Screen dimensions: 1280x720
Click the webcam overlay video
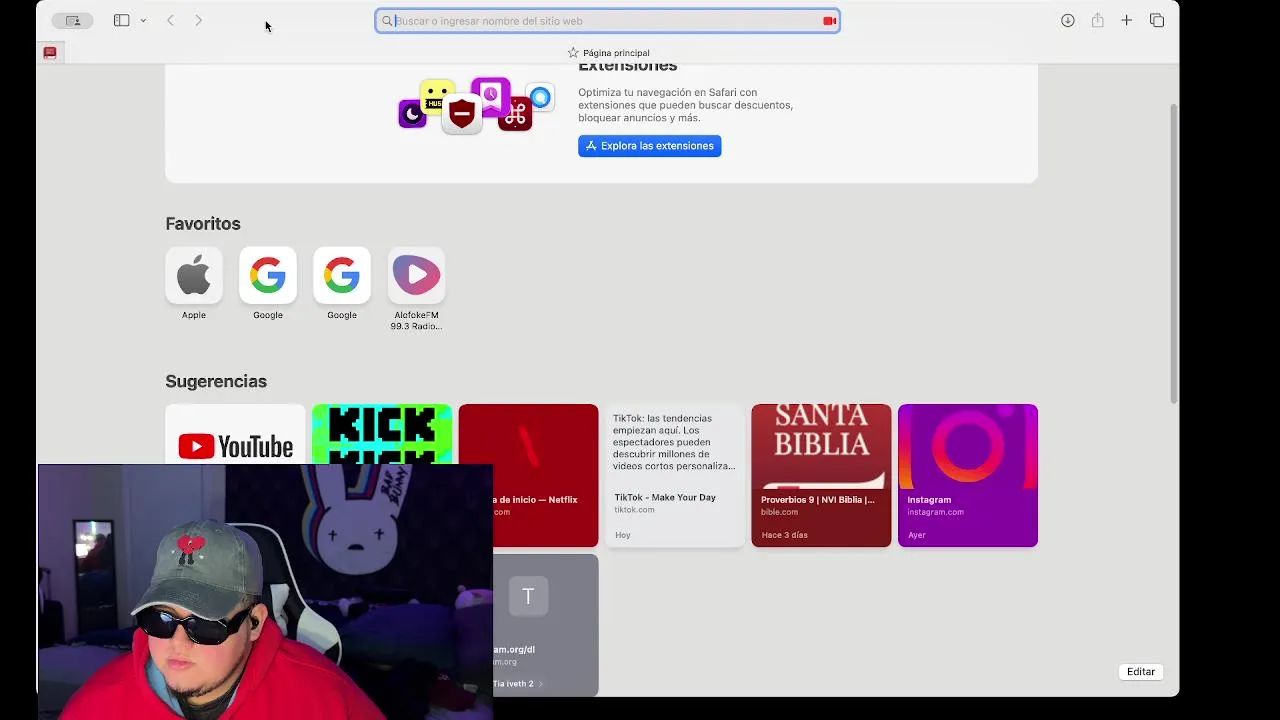(x=265, y=592)
